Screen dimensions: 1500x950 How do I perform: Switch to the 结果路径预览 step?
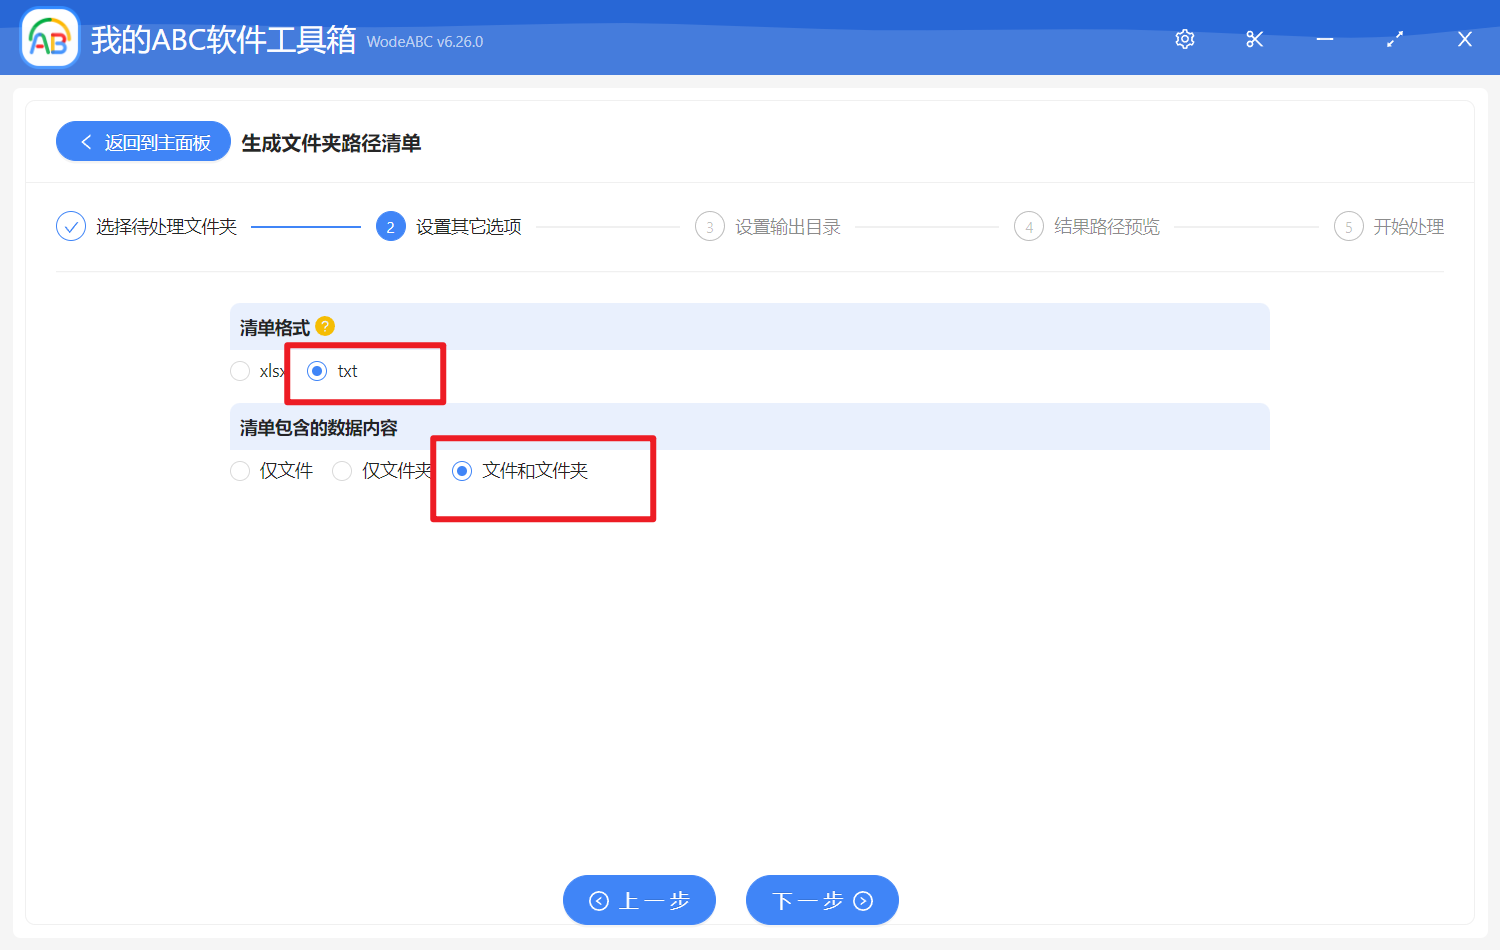coord(1106,226)
